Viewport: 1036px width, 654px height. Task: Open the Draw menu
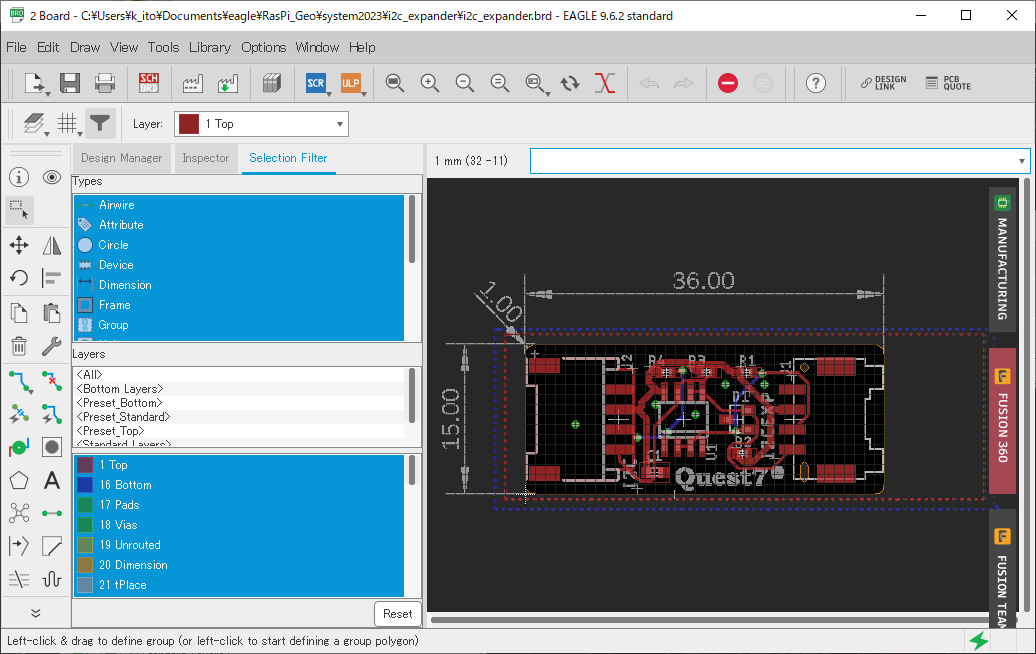click(85, 48)
